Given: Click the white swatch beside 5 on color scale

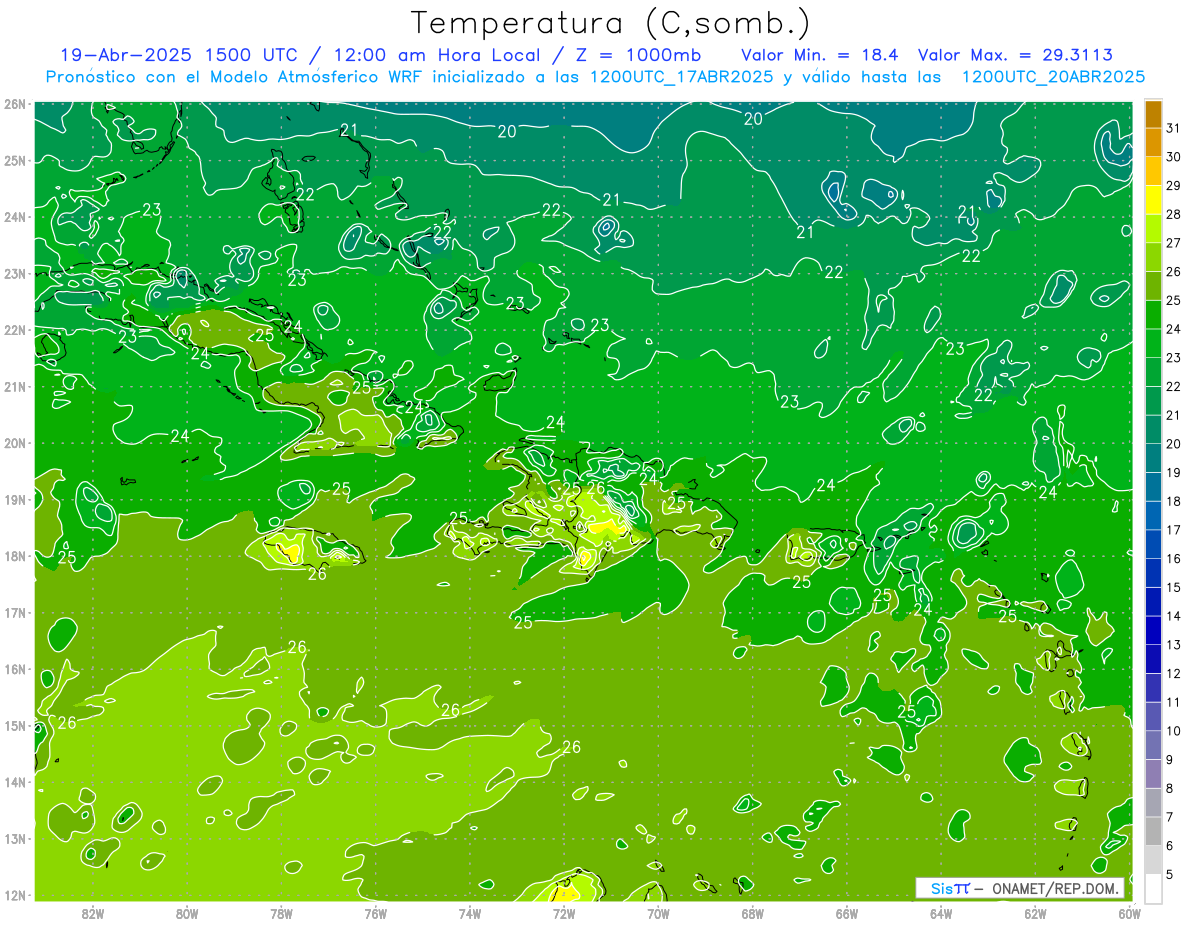Looking at the screenshot, I should coord(1153,888).
